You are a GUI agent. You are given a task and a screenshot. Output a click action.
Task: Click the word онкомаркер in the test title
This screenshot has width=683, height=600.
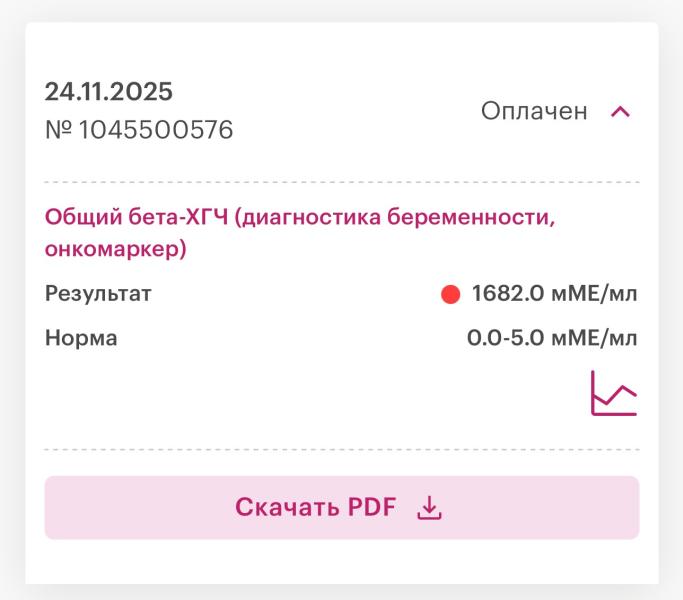point(112,249)
